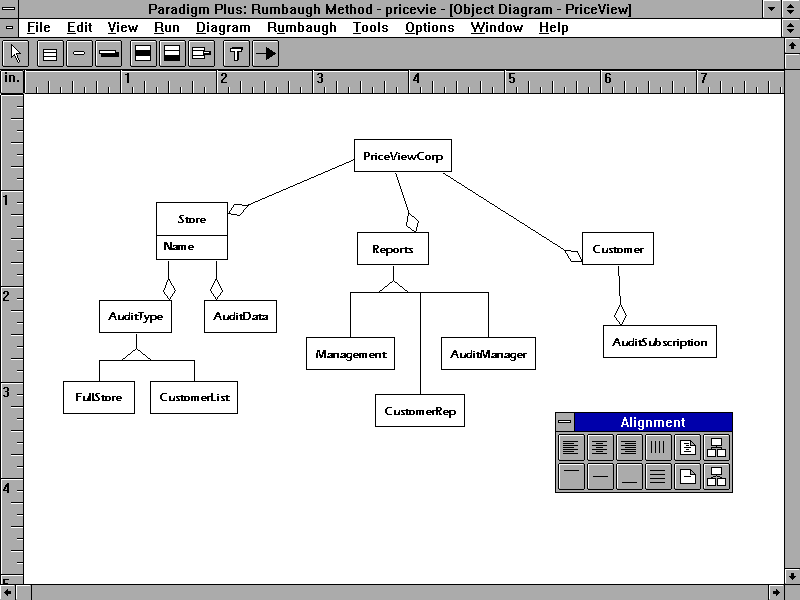
Task: Open the Tools menu
Action: click(372, 28)
